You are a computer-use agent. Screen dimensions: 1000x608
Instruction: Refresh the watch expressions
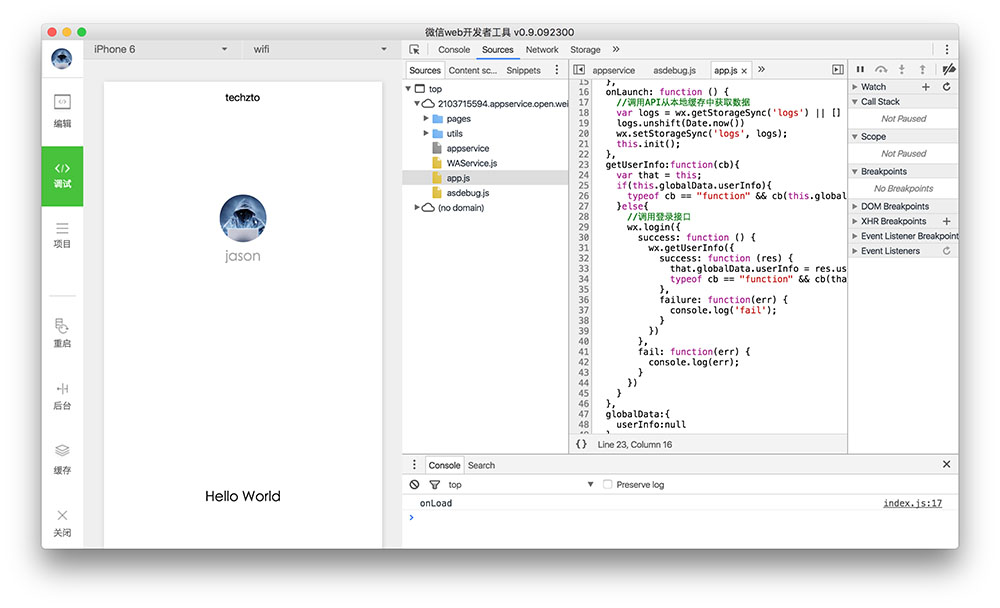coord(946,87)
